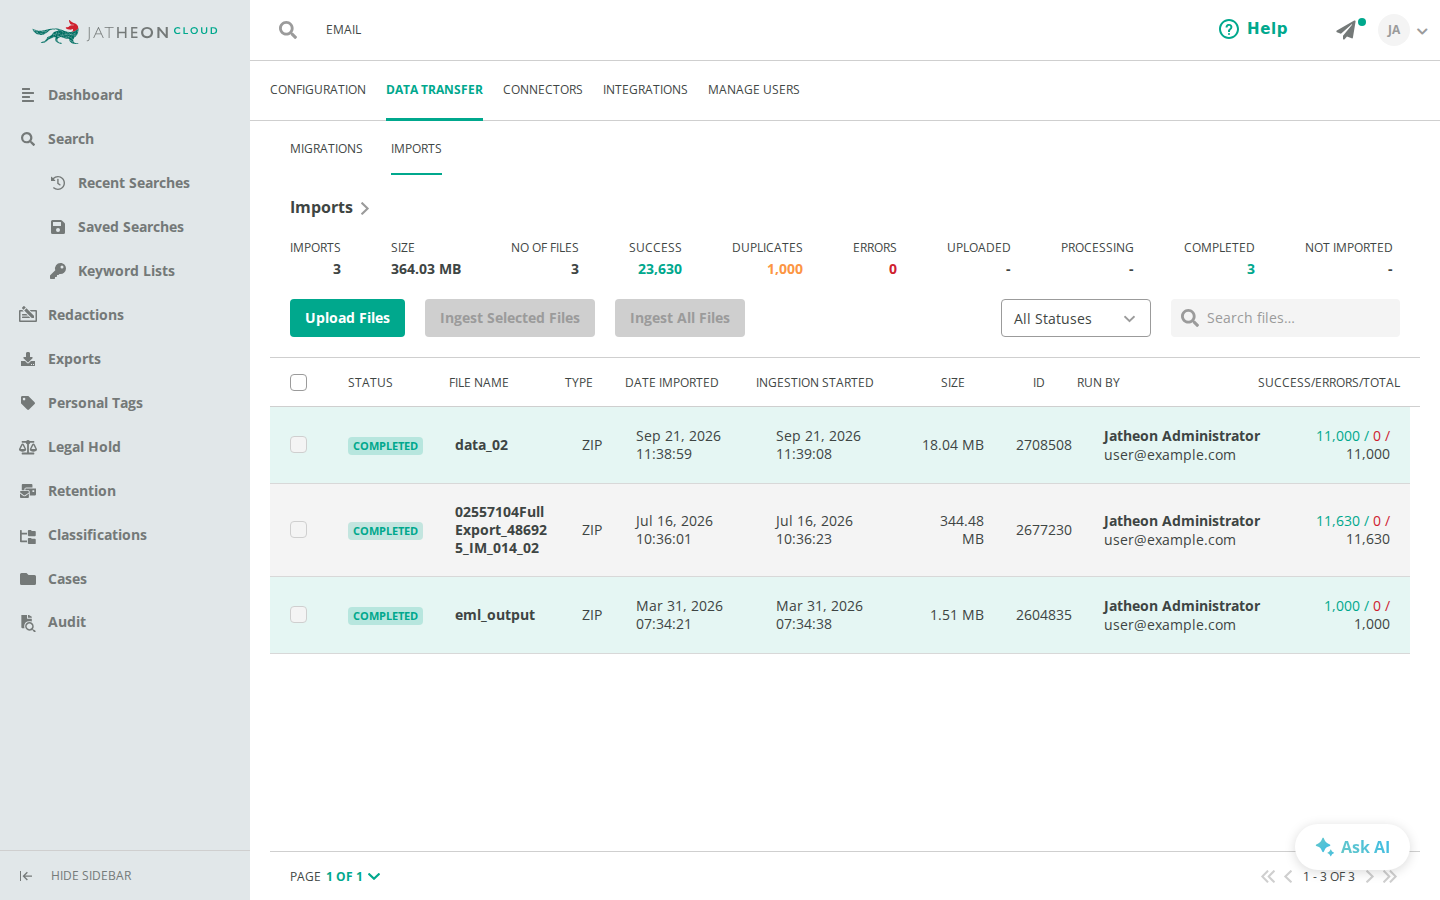Jump to the last page arrow

tap(1390, 877)
